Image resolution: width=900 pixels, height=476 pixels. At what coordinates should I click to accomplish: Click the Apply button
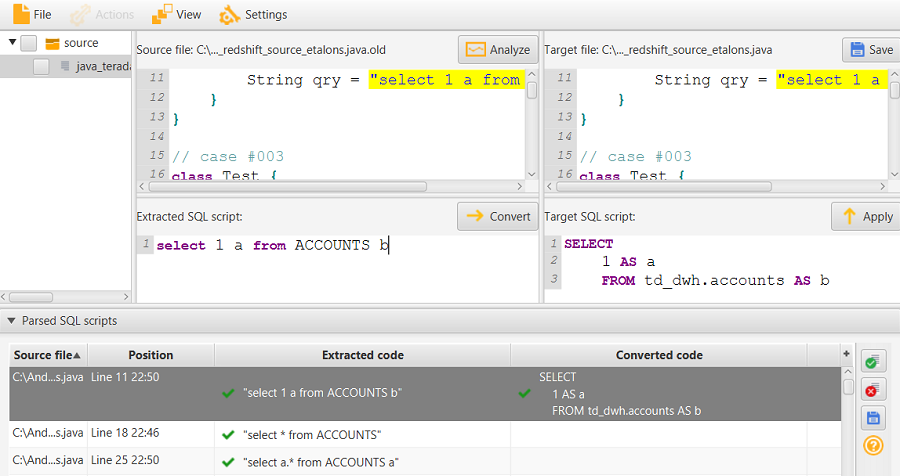(x=864, y=216)
